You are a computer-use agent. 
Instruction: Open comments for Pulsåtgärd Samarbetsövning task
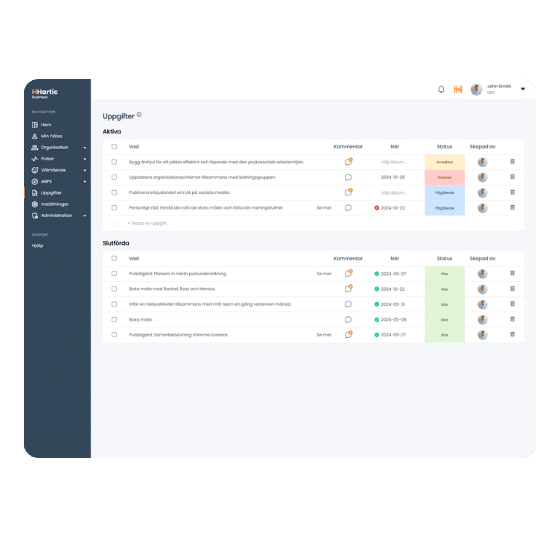(349, 335)
